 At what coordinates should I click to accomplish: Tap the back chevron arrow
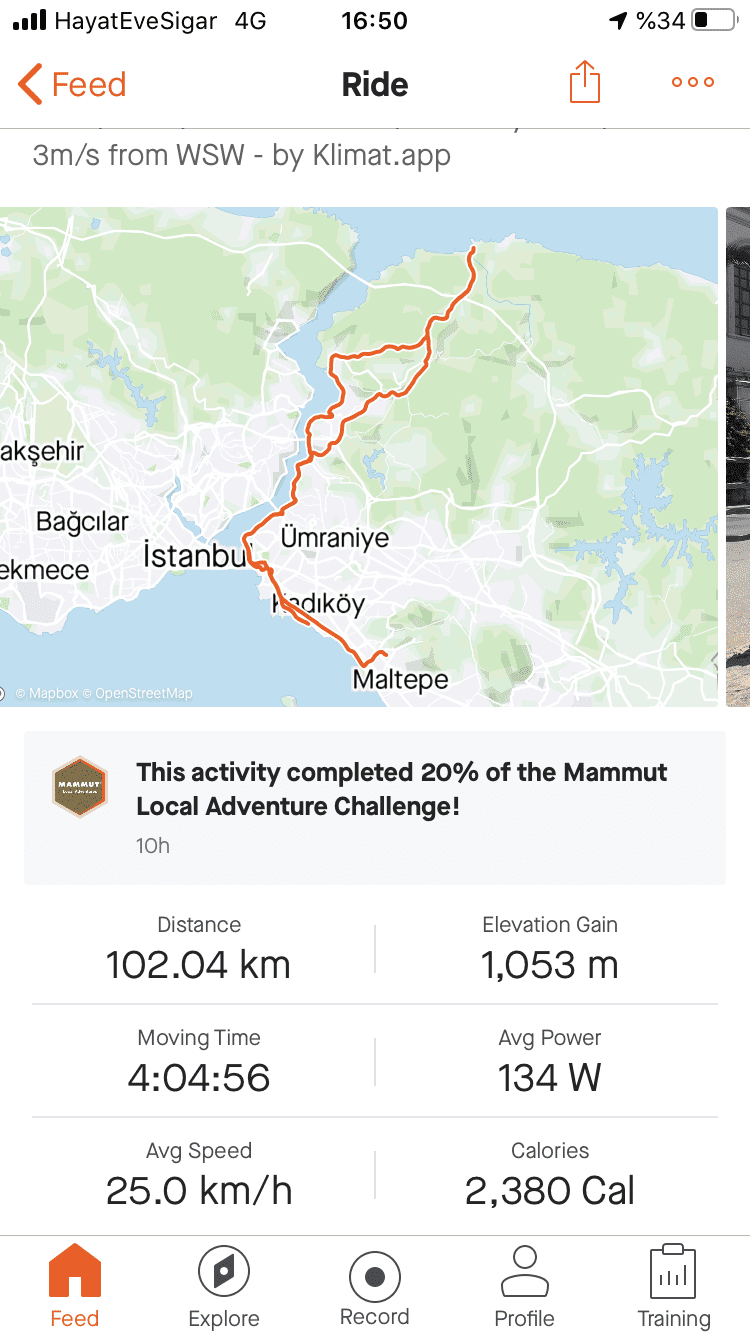(x=31, y=84)
